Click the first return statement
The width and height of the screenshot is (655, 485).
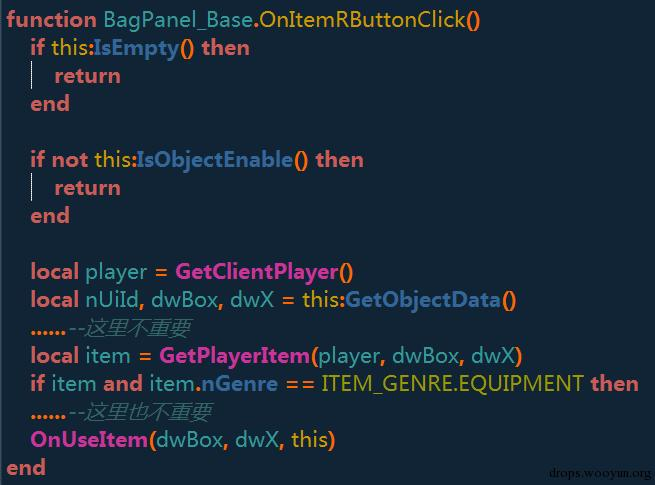(88, 76)
